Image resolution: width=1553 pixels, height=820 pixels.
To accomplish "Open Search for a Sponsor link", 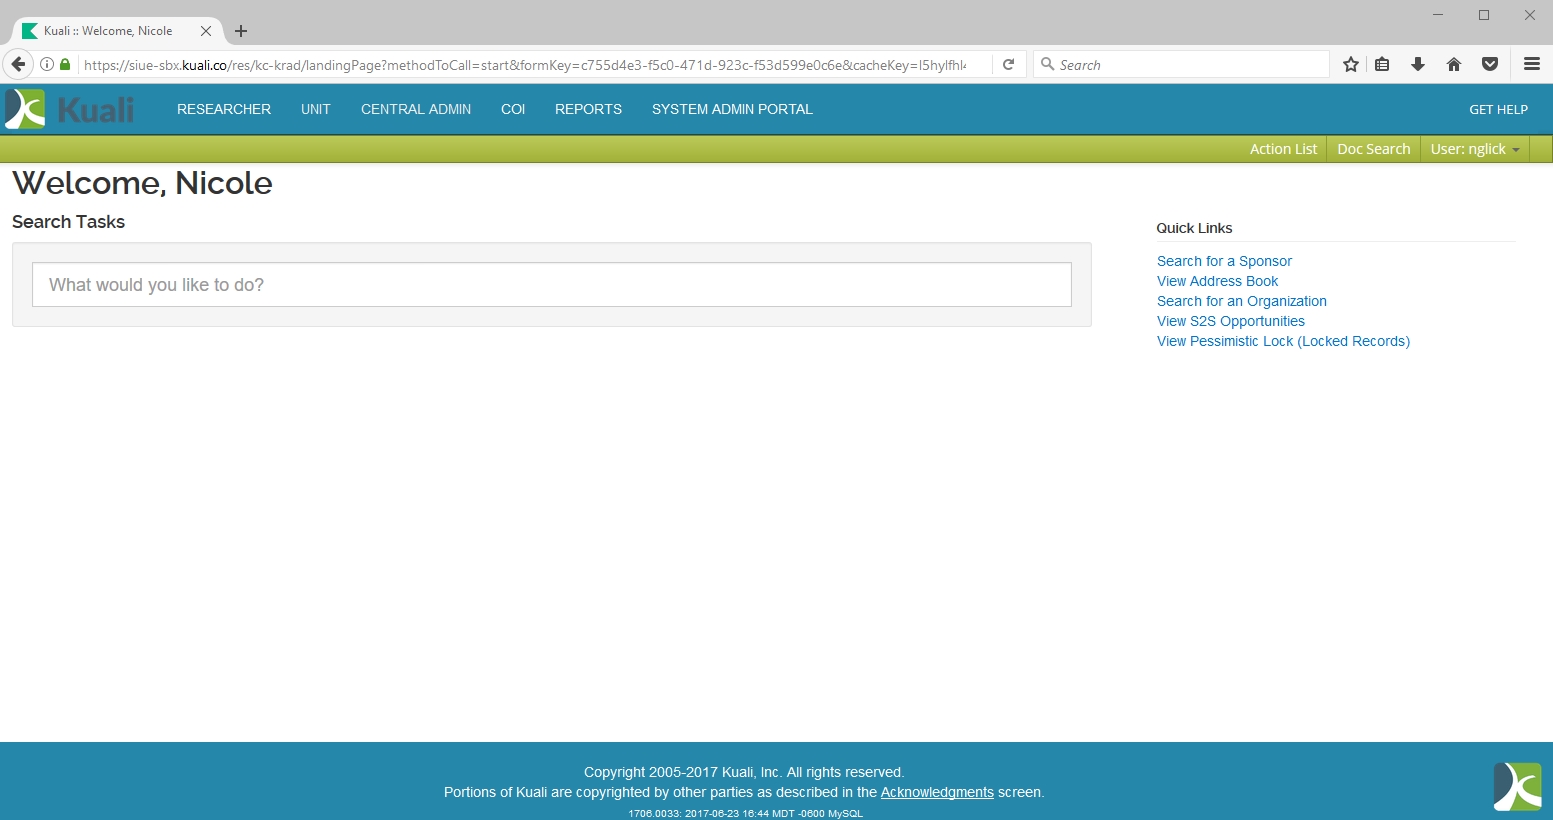I will [x=1224, y=261].
